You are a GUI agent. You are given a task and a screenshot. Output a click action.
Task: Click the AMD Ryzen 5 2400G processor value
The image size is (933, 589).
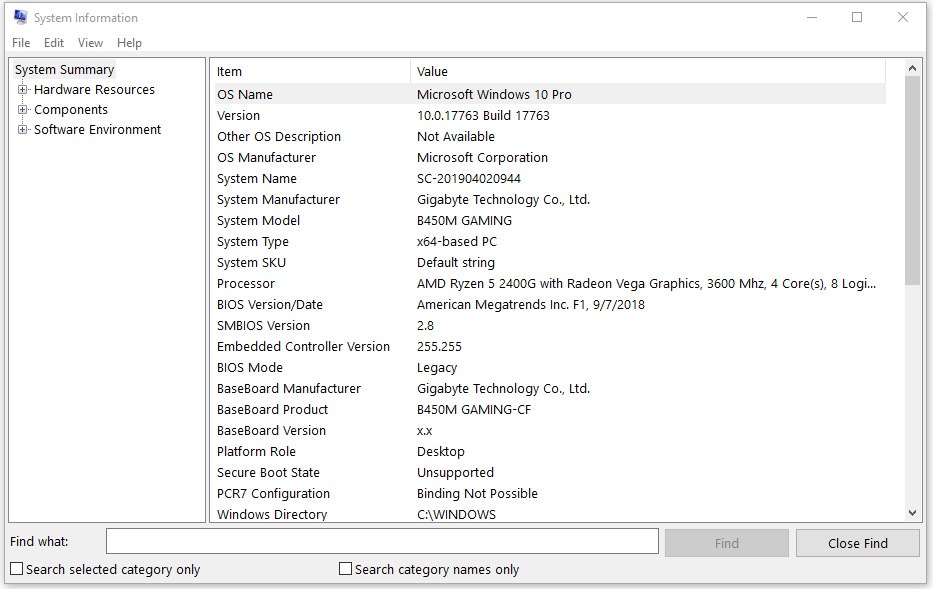point(646,284)
